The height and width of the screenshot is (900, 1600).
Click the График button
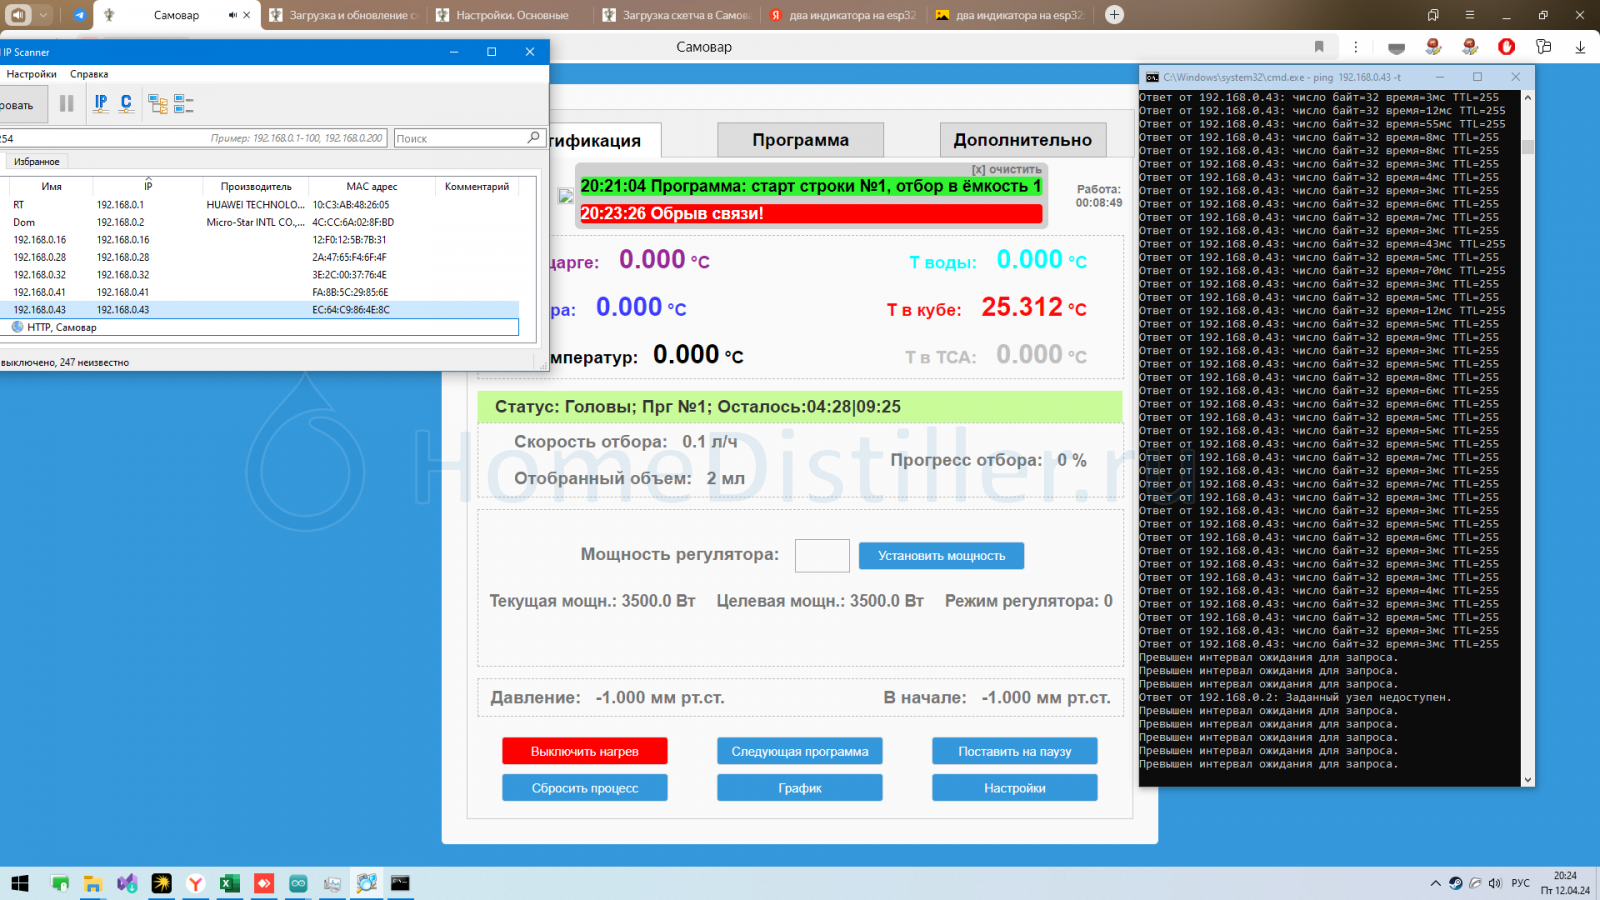pos(800,788)
